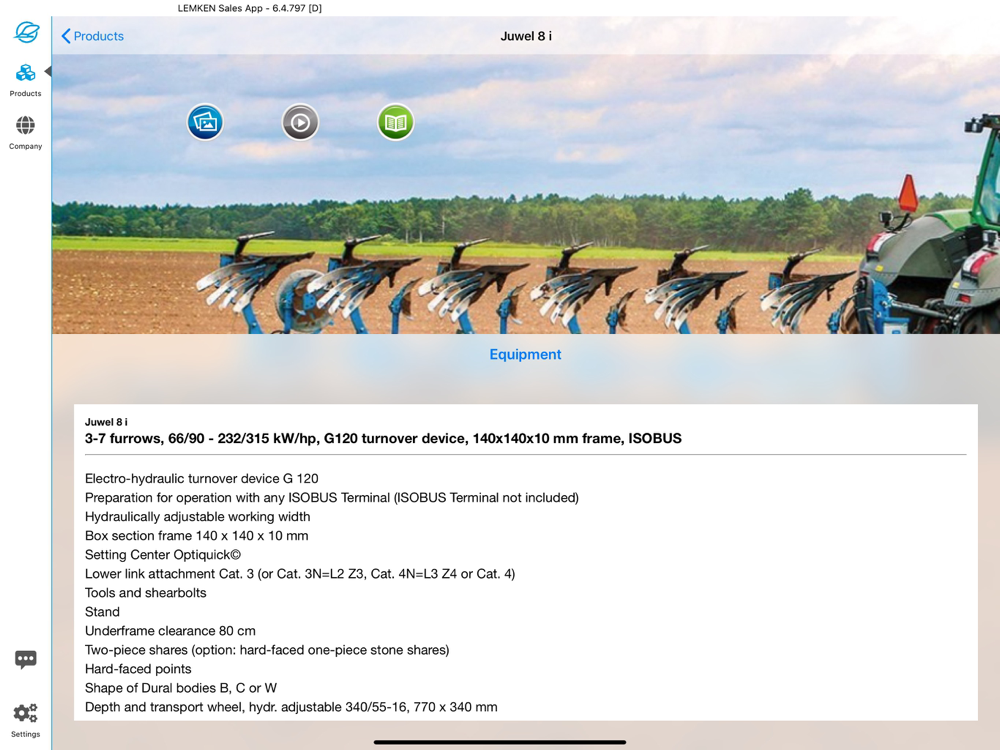Open the image gallery icon
This screenshot has height=750, width=1000.
point(205,122)
